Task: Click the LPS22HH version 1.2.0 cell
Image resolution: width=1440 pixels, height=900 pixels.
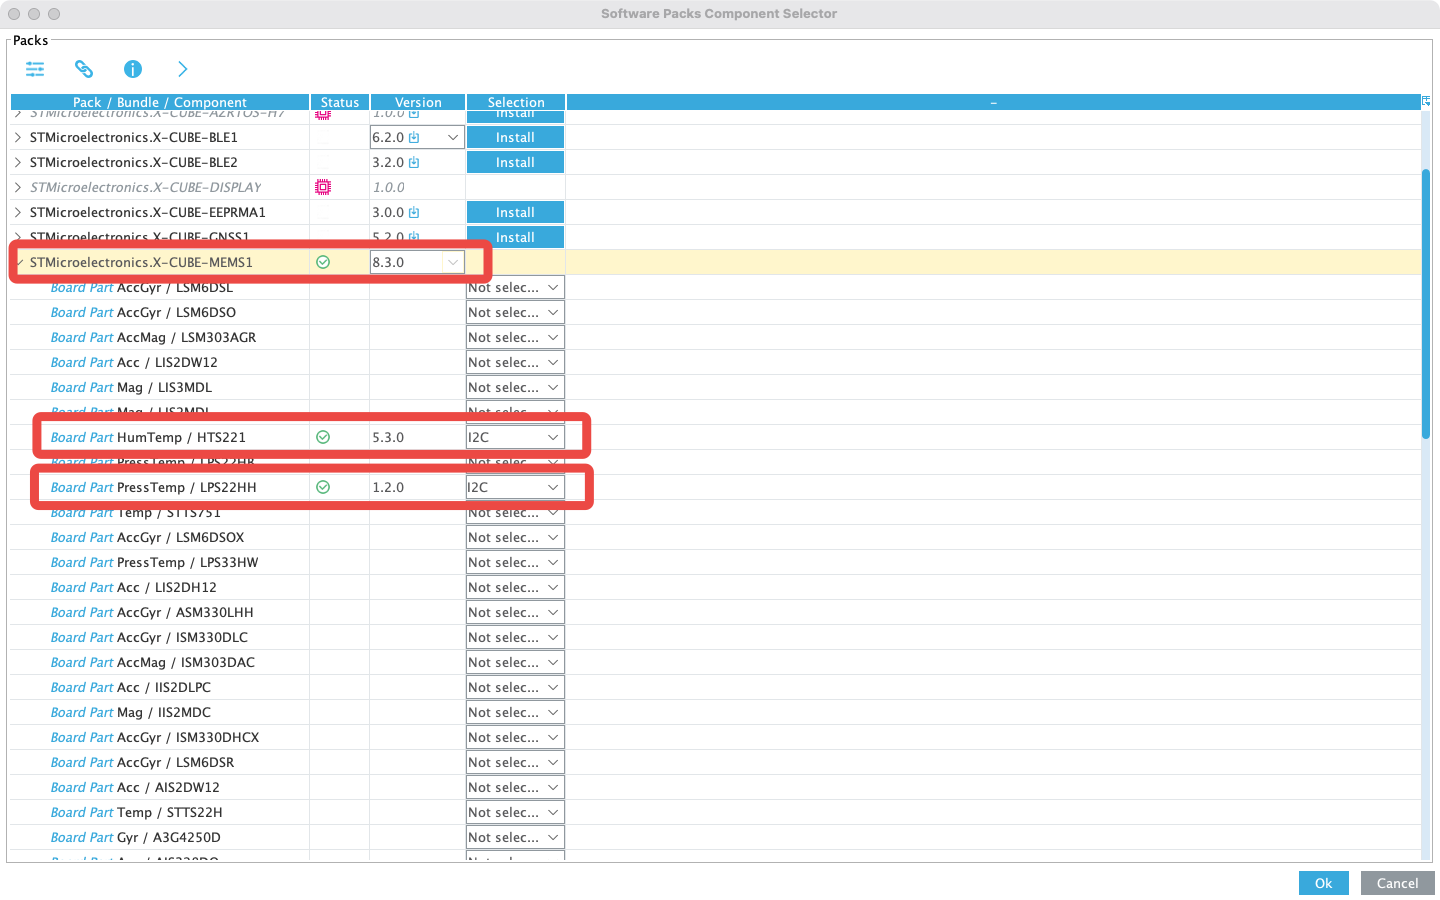Action: (418, 487)
